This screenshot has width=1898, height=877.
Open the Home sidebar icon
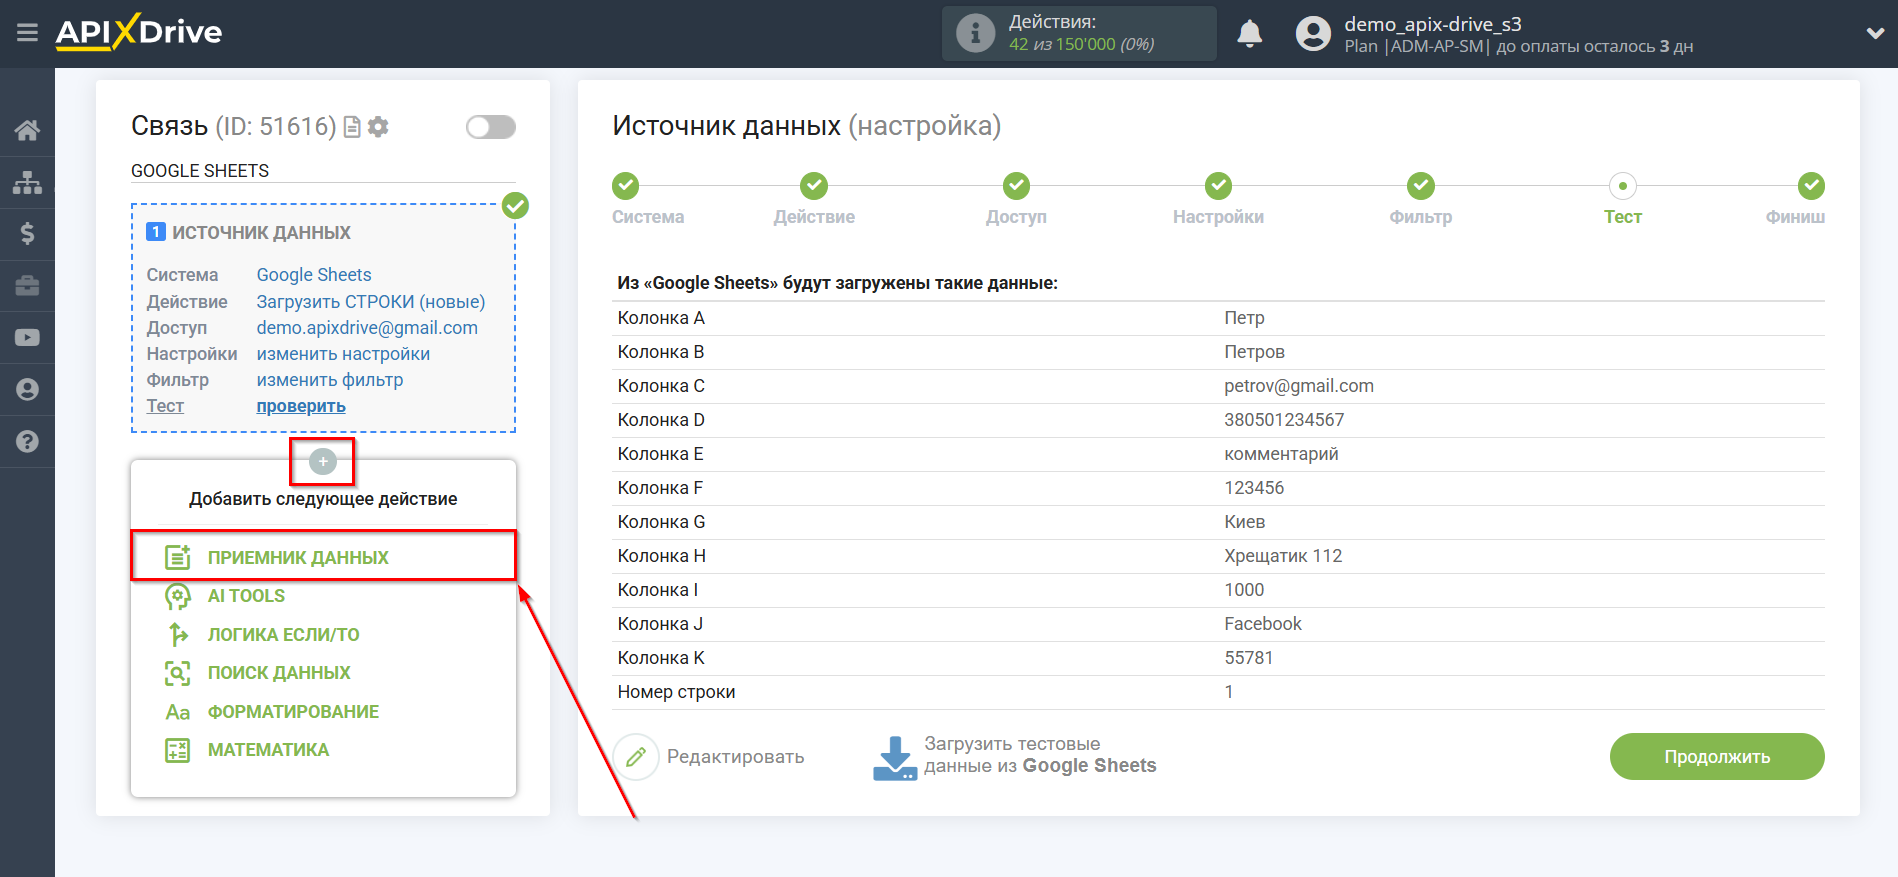[x=27, y=130]
